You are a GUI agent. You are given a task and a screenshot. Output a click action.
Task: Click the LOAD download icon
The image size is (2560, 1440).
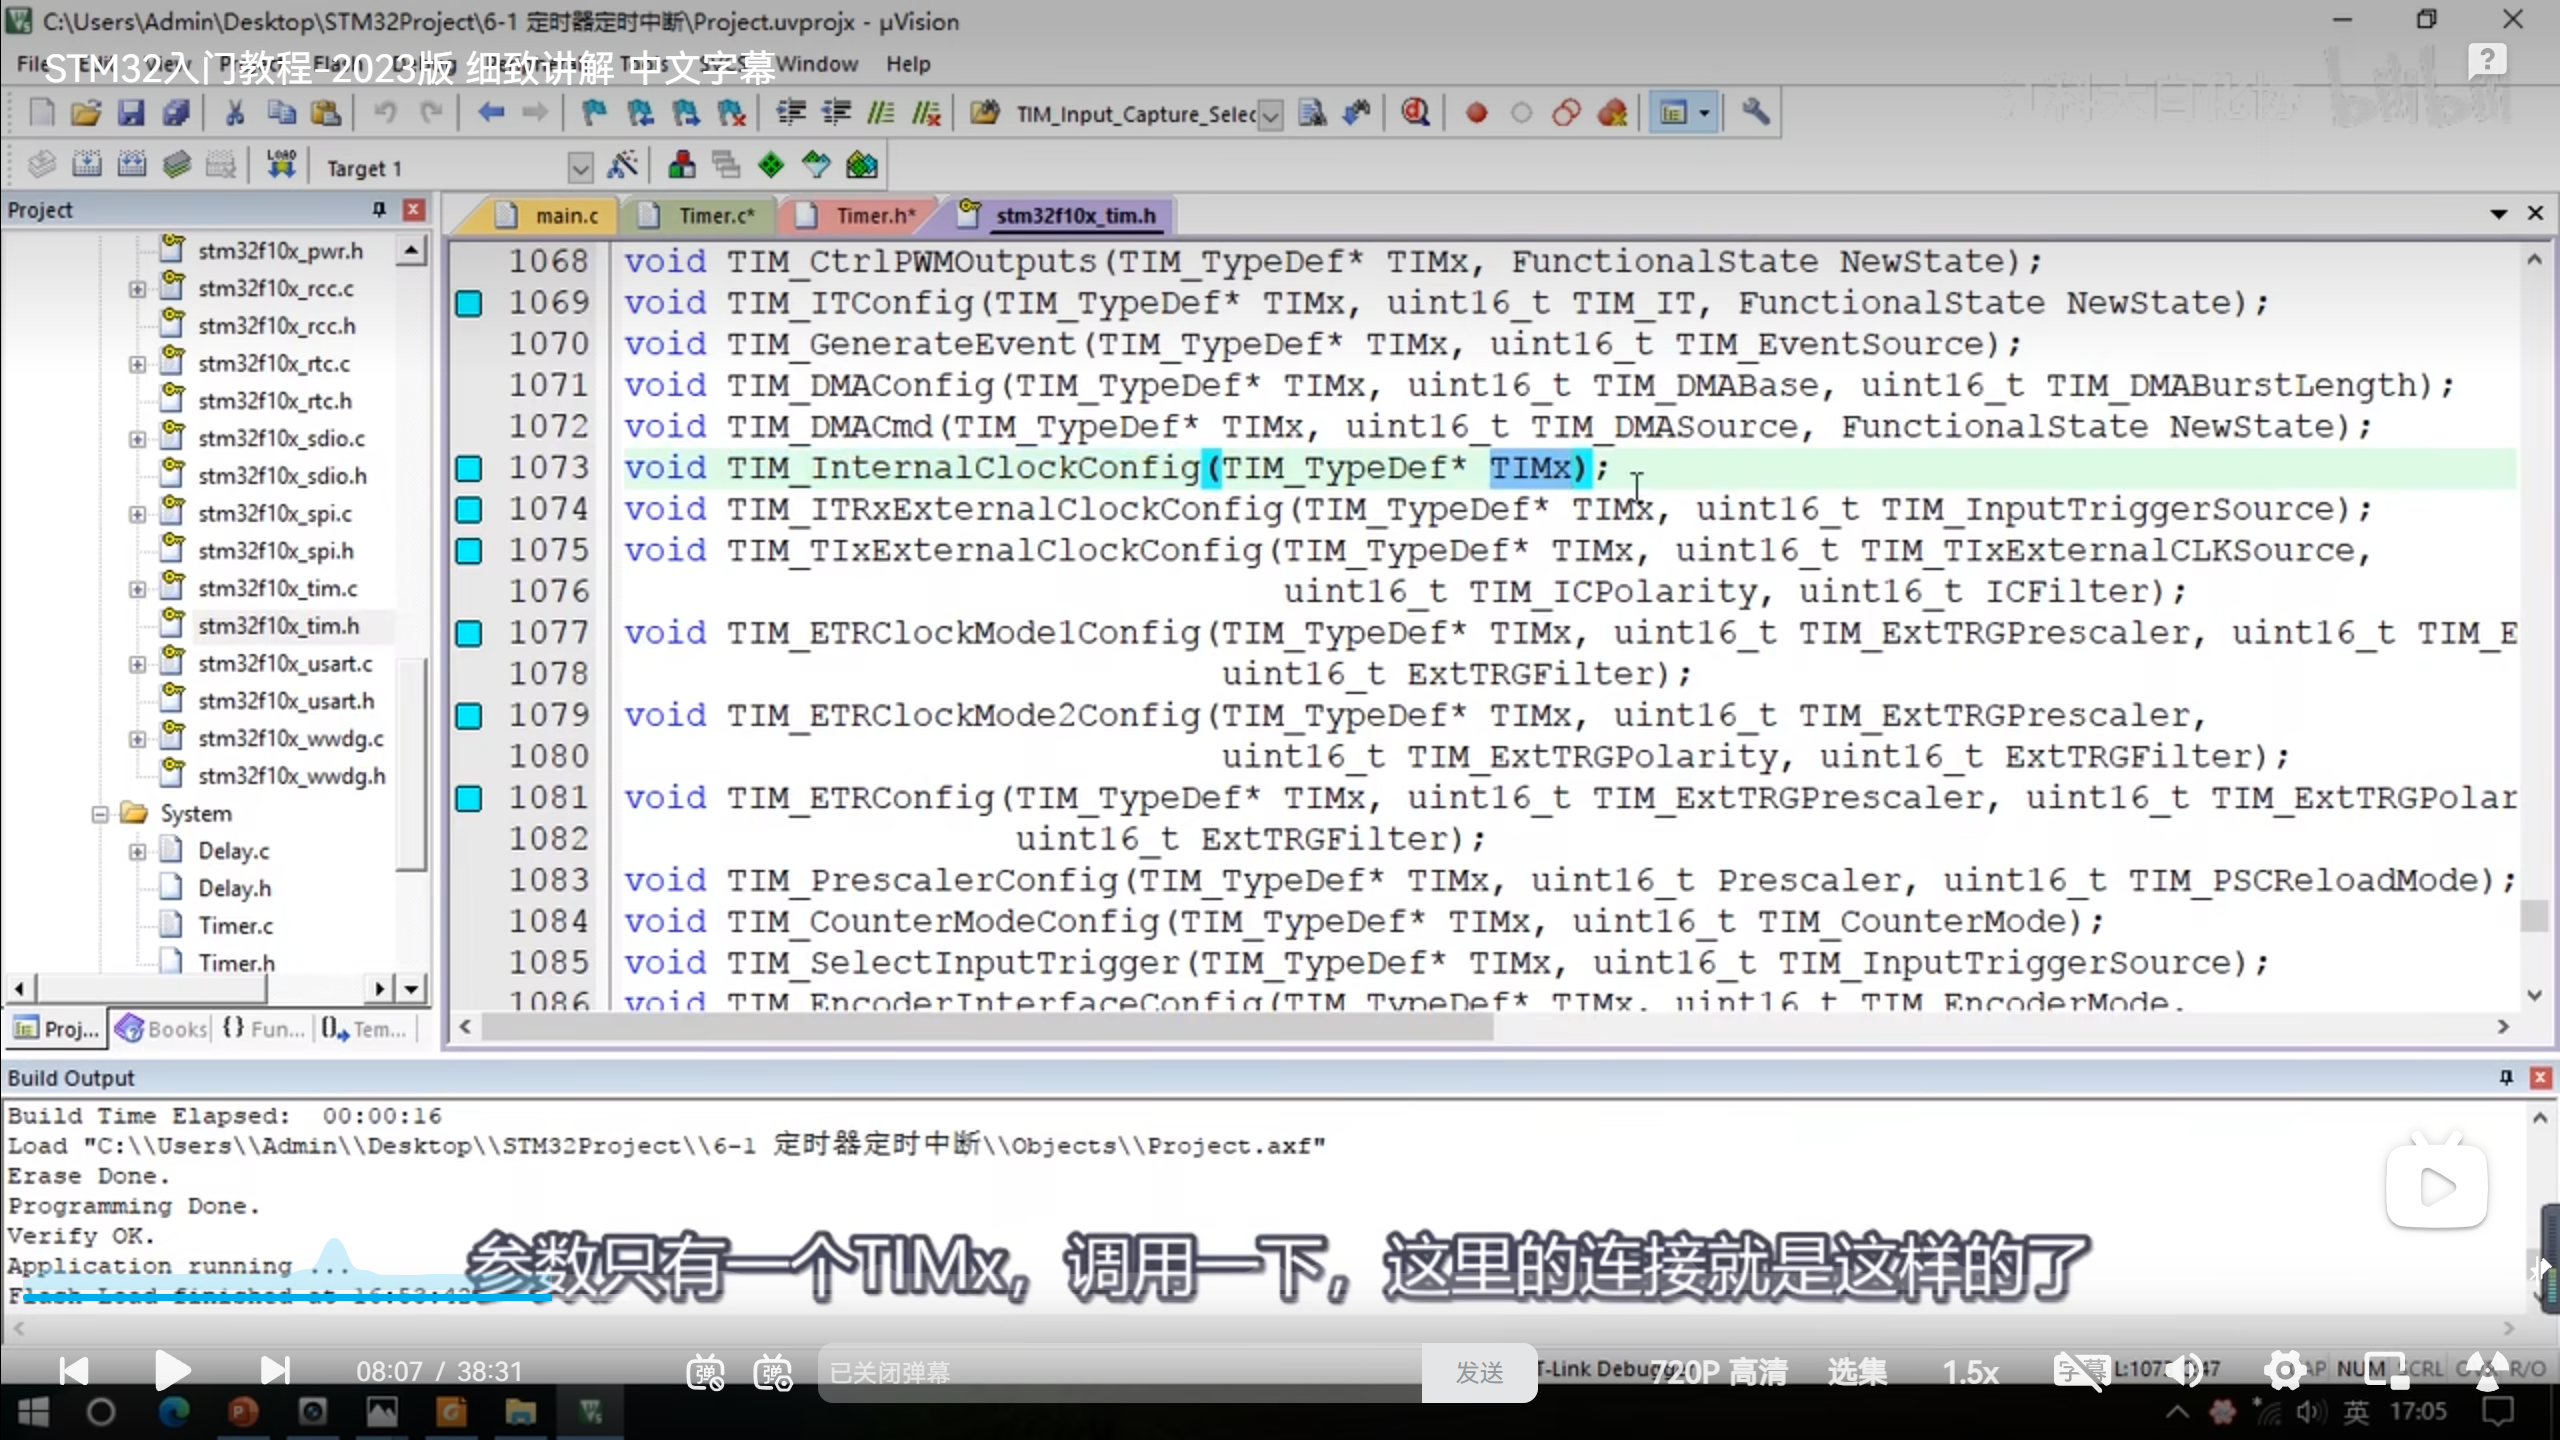(281, 165)
